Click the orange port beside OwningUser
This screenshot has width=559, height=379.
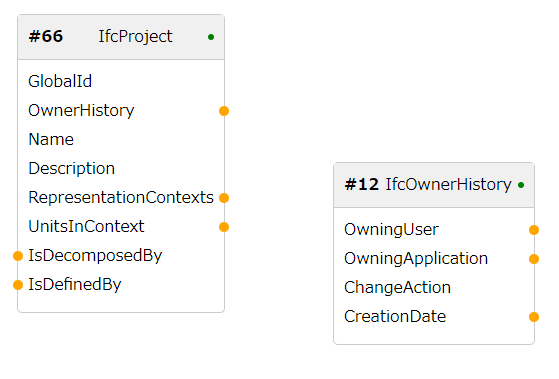click(534, 230)
